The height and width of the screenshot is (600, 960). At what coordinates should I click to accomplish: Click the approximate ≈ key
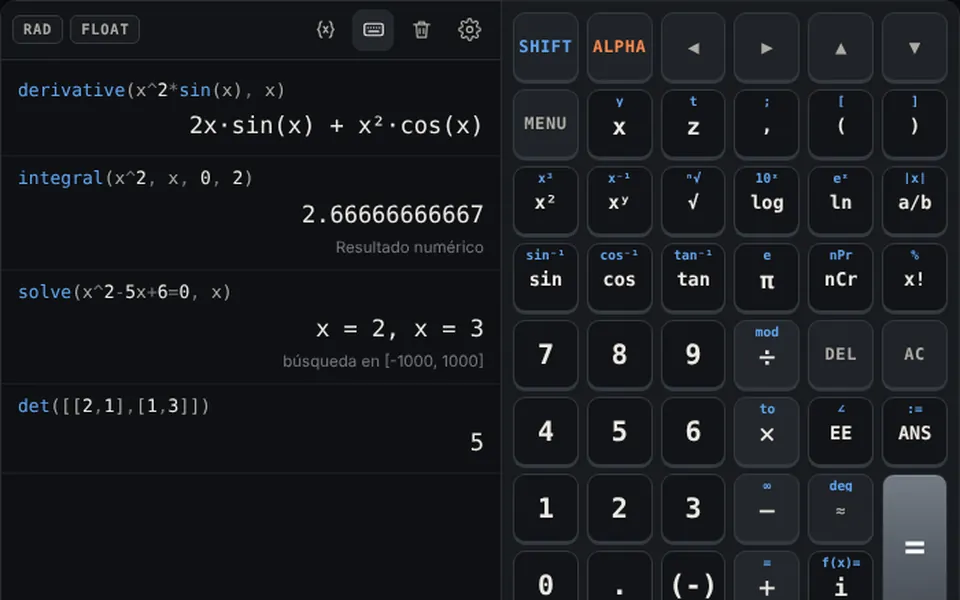841,508
